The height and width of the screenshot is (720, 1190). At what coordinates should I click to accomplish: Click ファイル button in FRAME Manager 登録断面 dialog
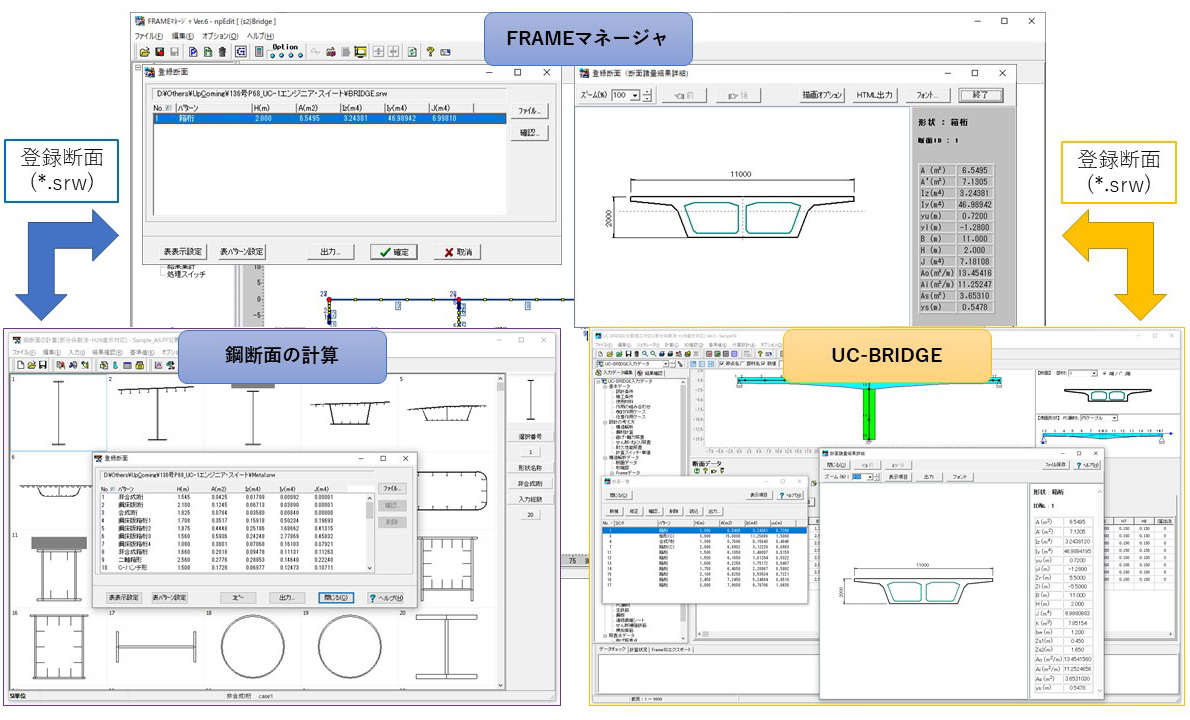pos(530,111)
